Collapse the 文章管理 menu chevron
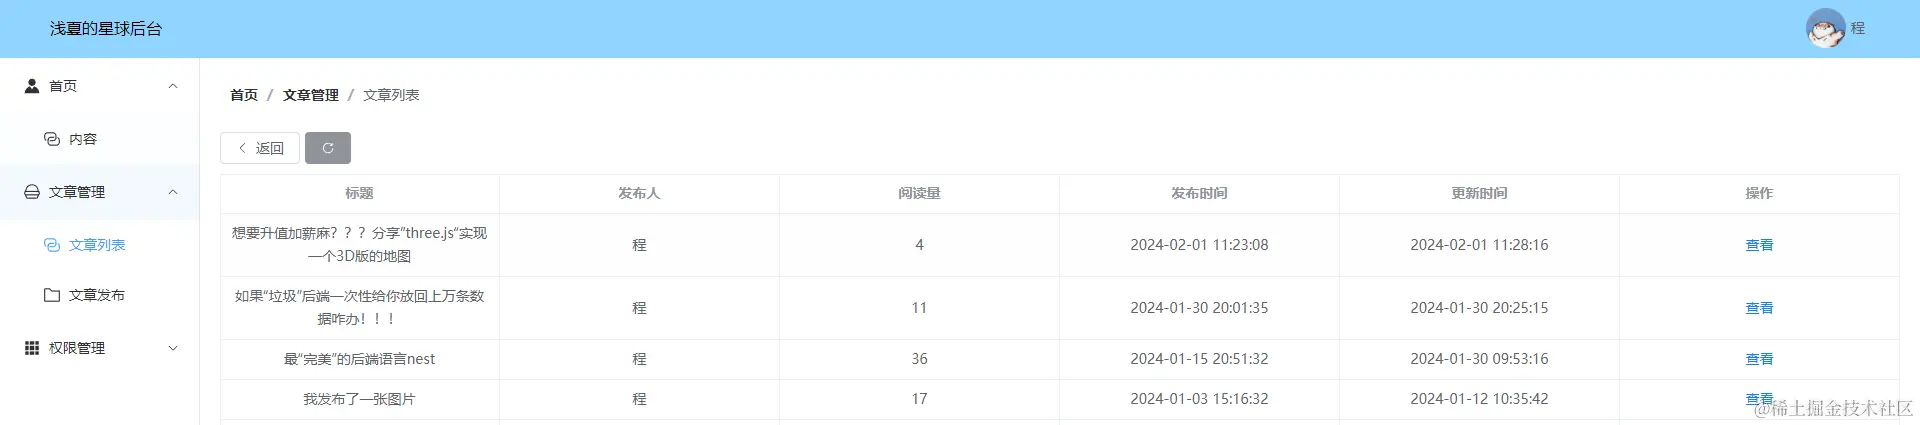The image size is (1920, 425). click(x=173, y=192)
